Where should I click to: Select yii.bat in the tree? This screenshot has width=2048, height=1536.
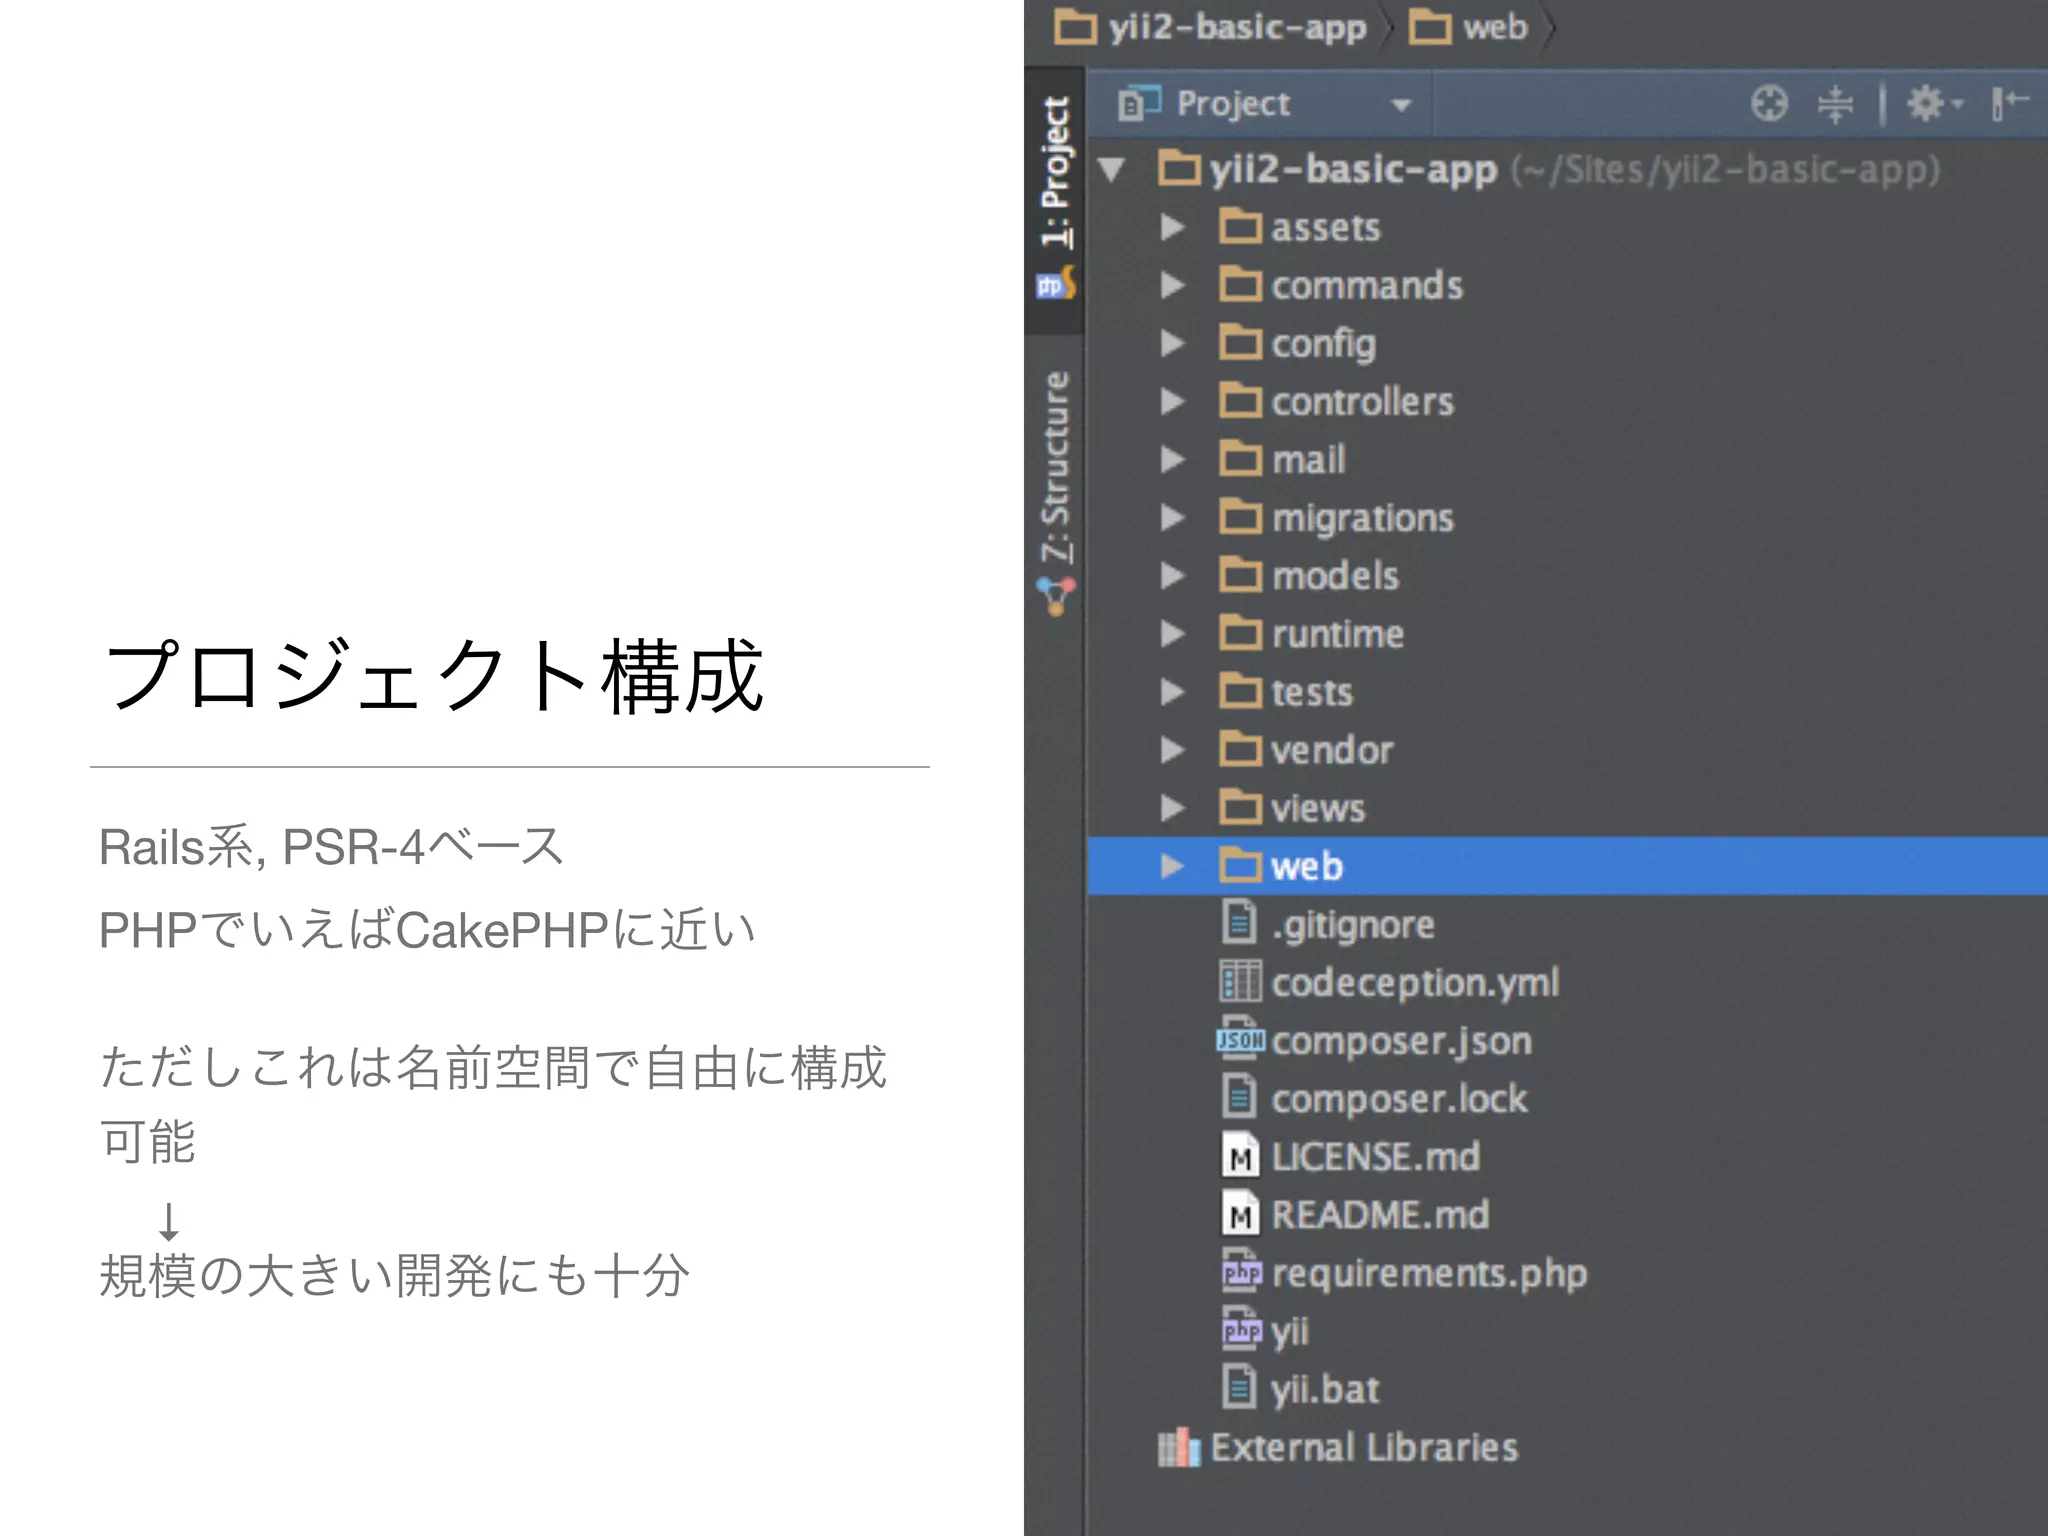tap(1325, 1389)
